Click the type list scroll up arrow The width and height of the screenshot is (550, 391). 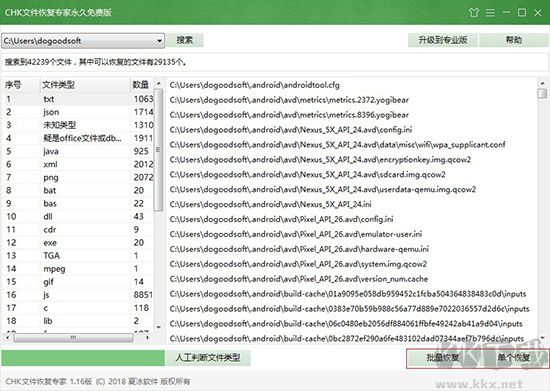[159, 83]
